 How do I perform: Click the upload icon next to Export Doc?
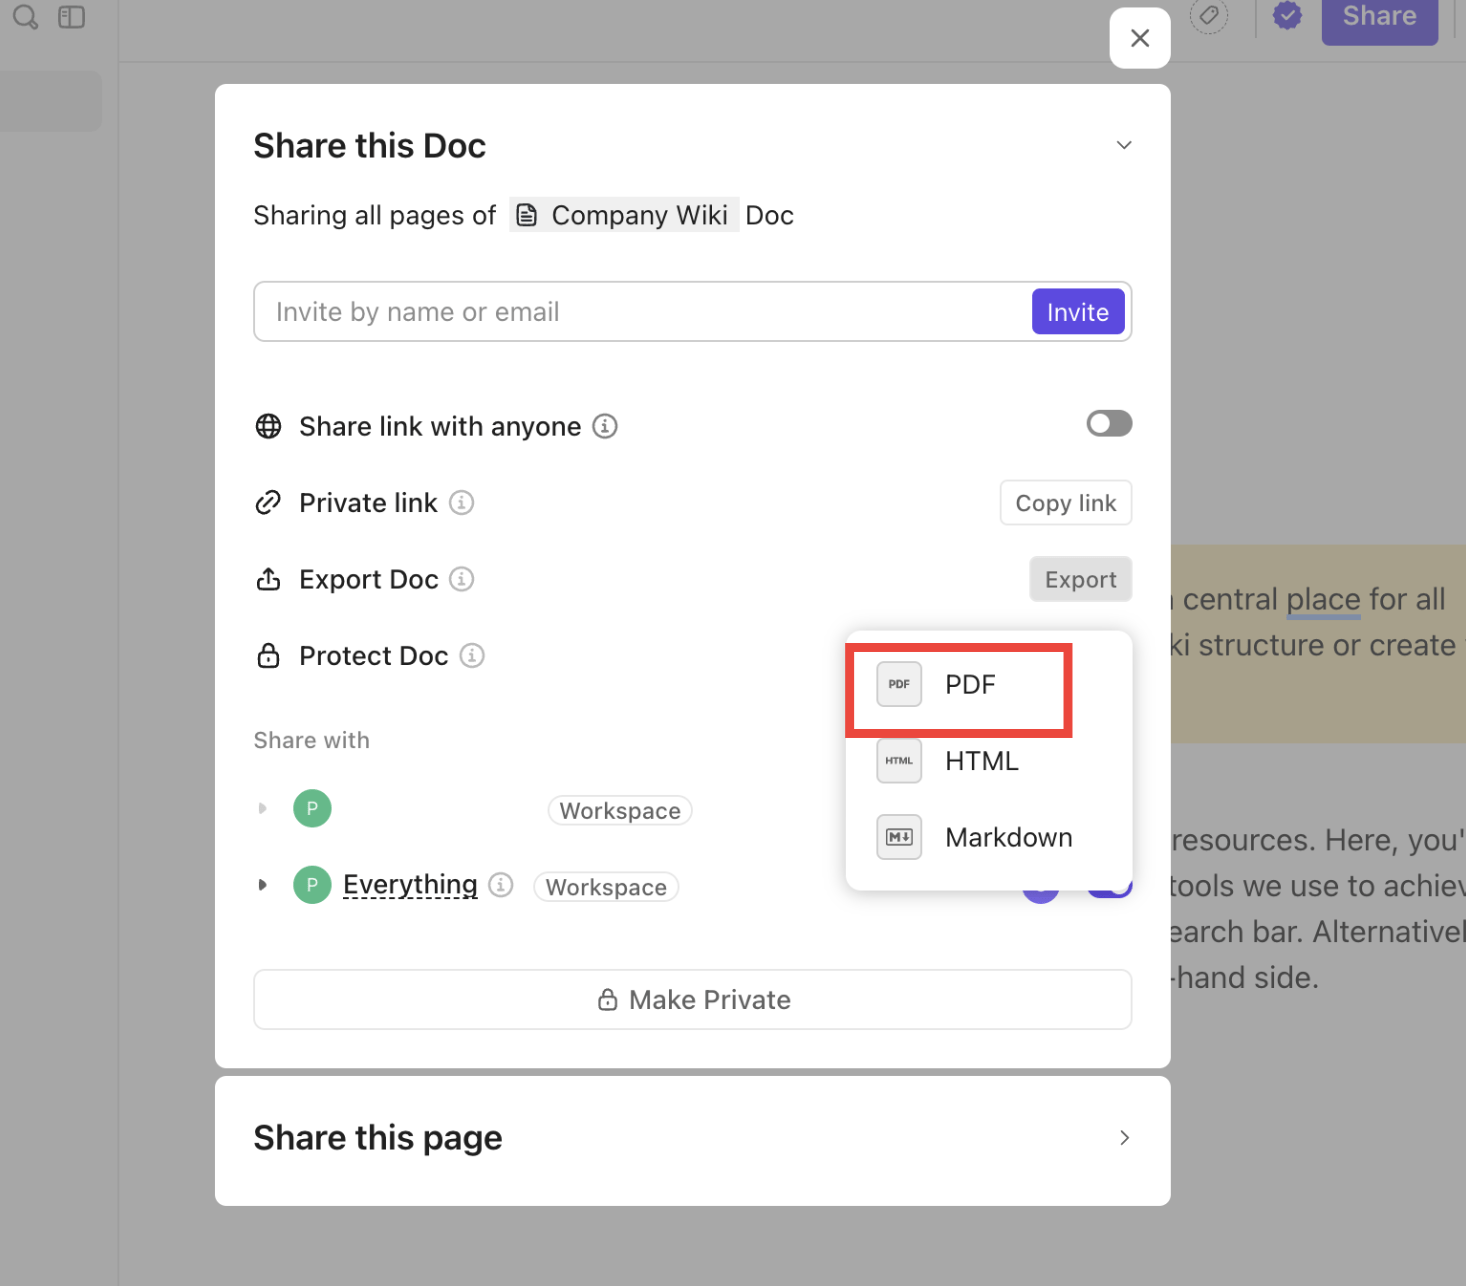[x=268, y=579]
